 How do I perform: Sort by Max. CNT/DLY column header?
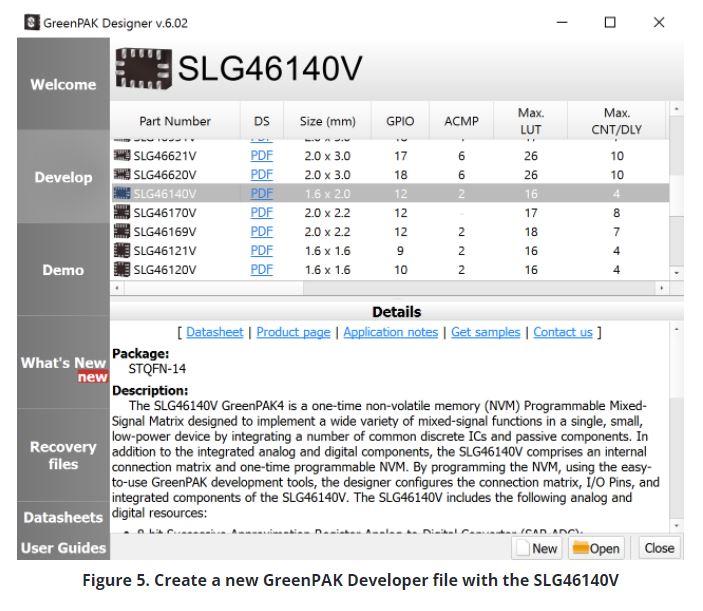[x=616, y=121]
